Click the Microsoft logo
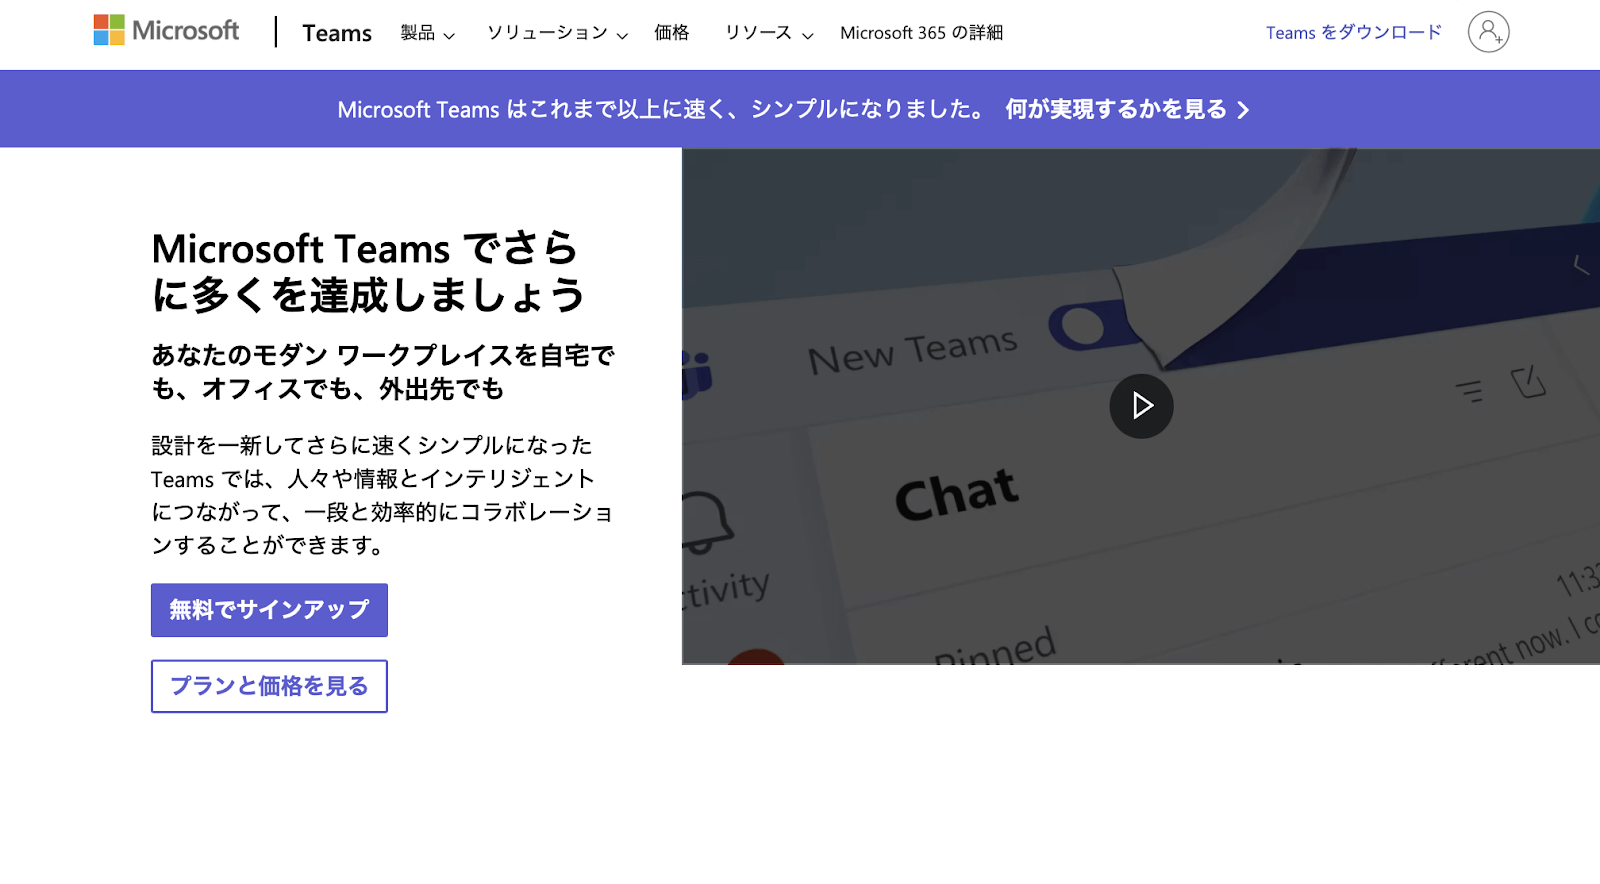This screenshot has height=884, width=1600. 166,31
